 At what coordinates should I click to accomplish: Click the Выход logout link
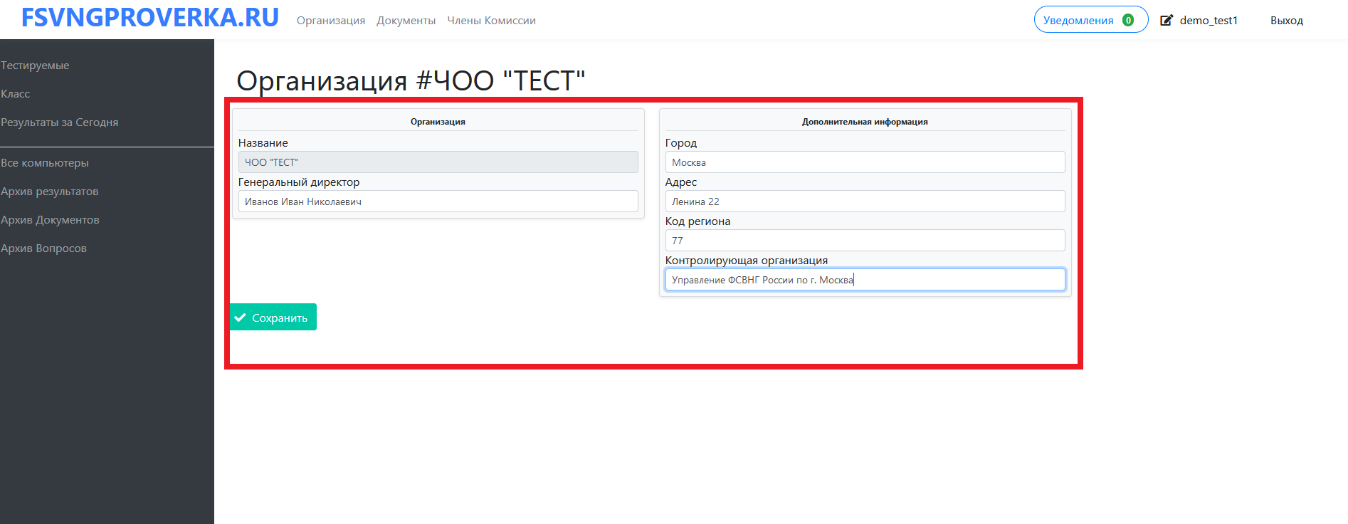pos(1286,20)
